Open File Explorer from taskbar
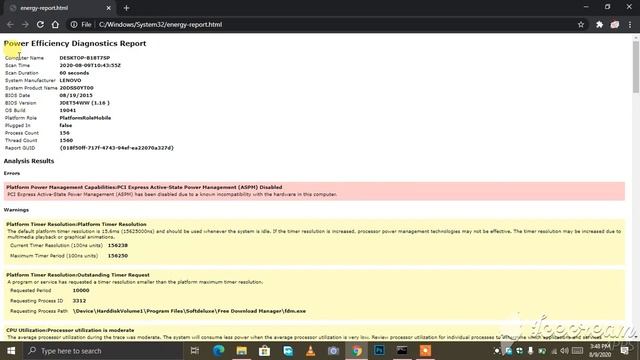Image resolution: width=640 pixels, height=360 pixels. (242, 351)
